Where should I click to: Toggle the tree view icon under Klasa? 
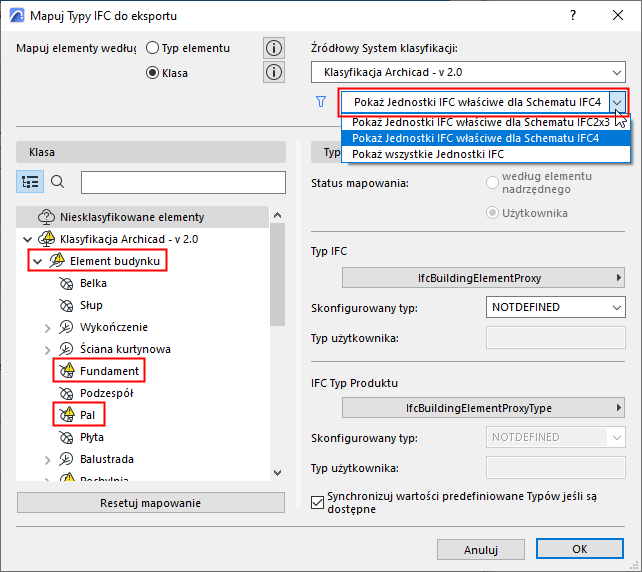click(x=30, y=182)
